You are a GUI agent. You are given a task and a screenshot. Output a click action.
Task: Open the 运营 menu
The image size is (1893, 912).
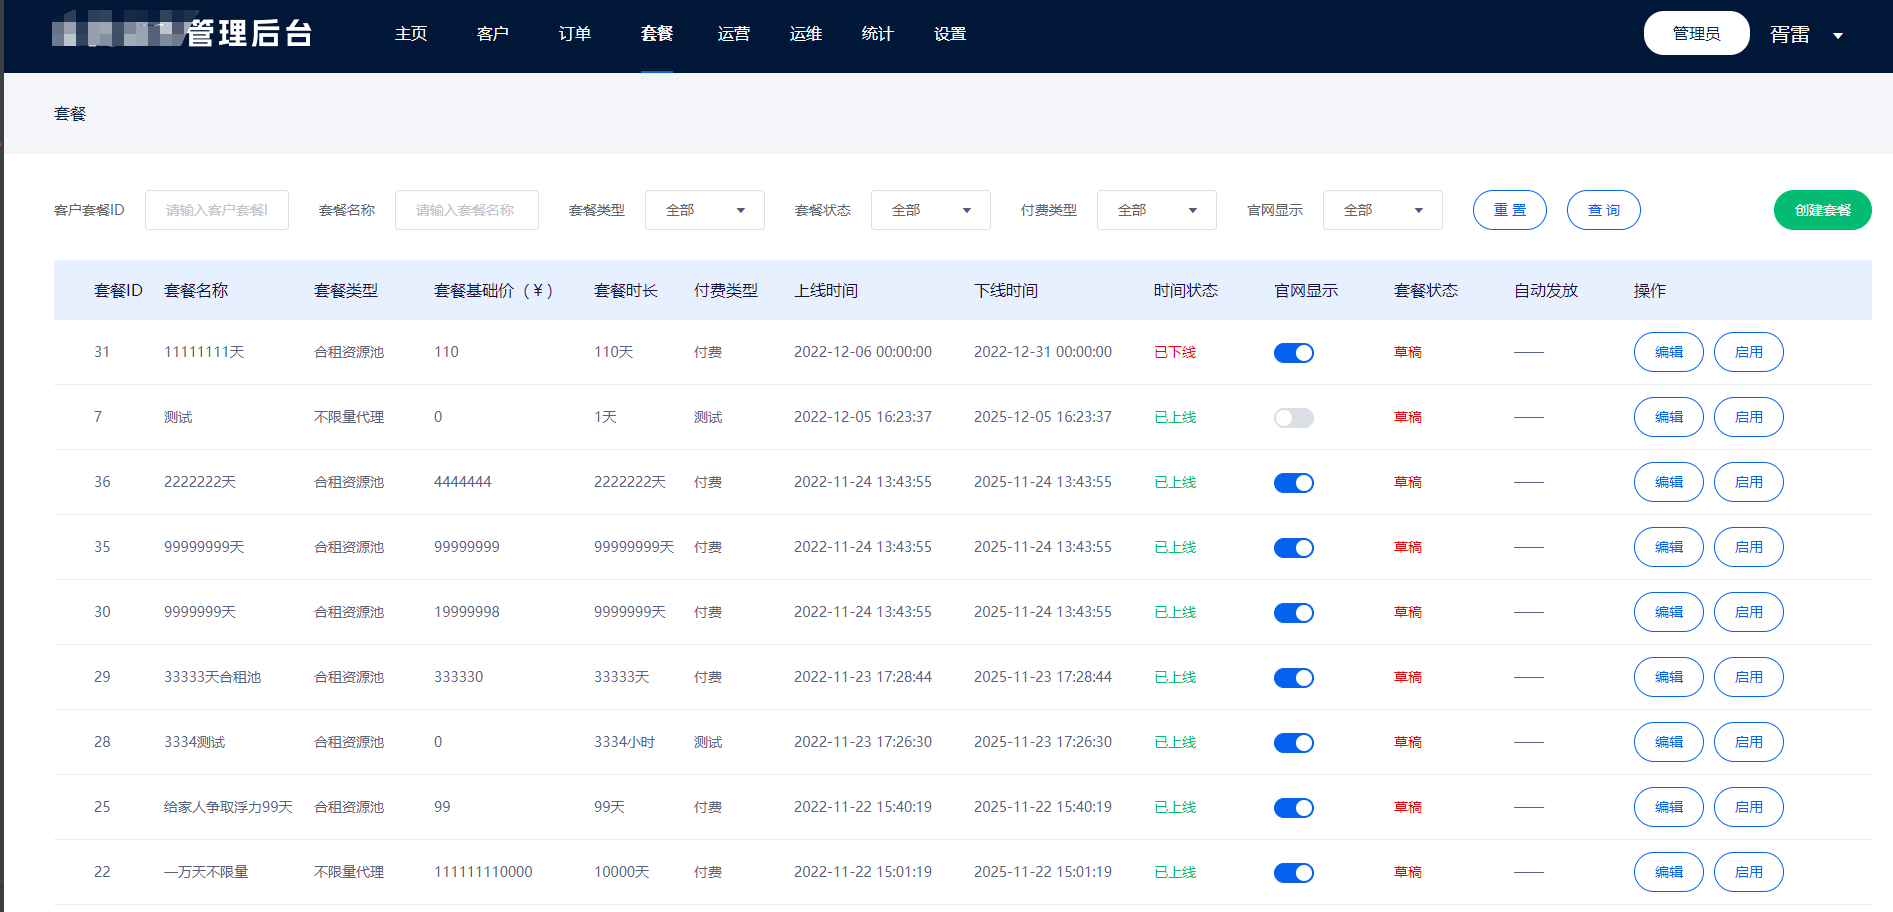click(734, 34)
